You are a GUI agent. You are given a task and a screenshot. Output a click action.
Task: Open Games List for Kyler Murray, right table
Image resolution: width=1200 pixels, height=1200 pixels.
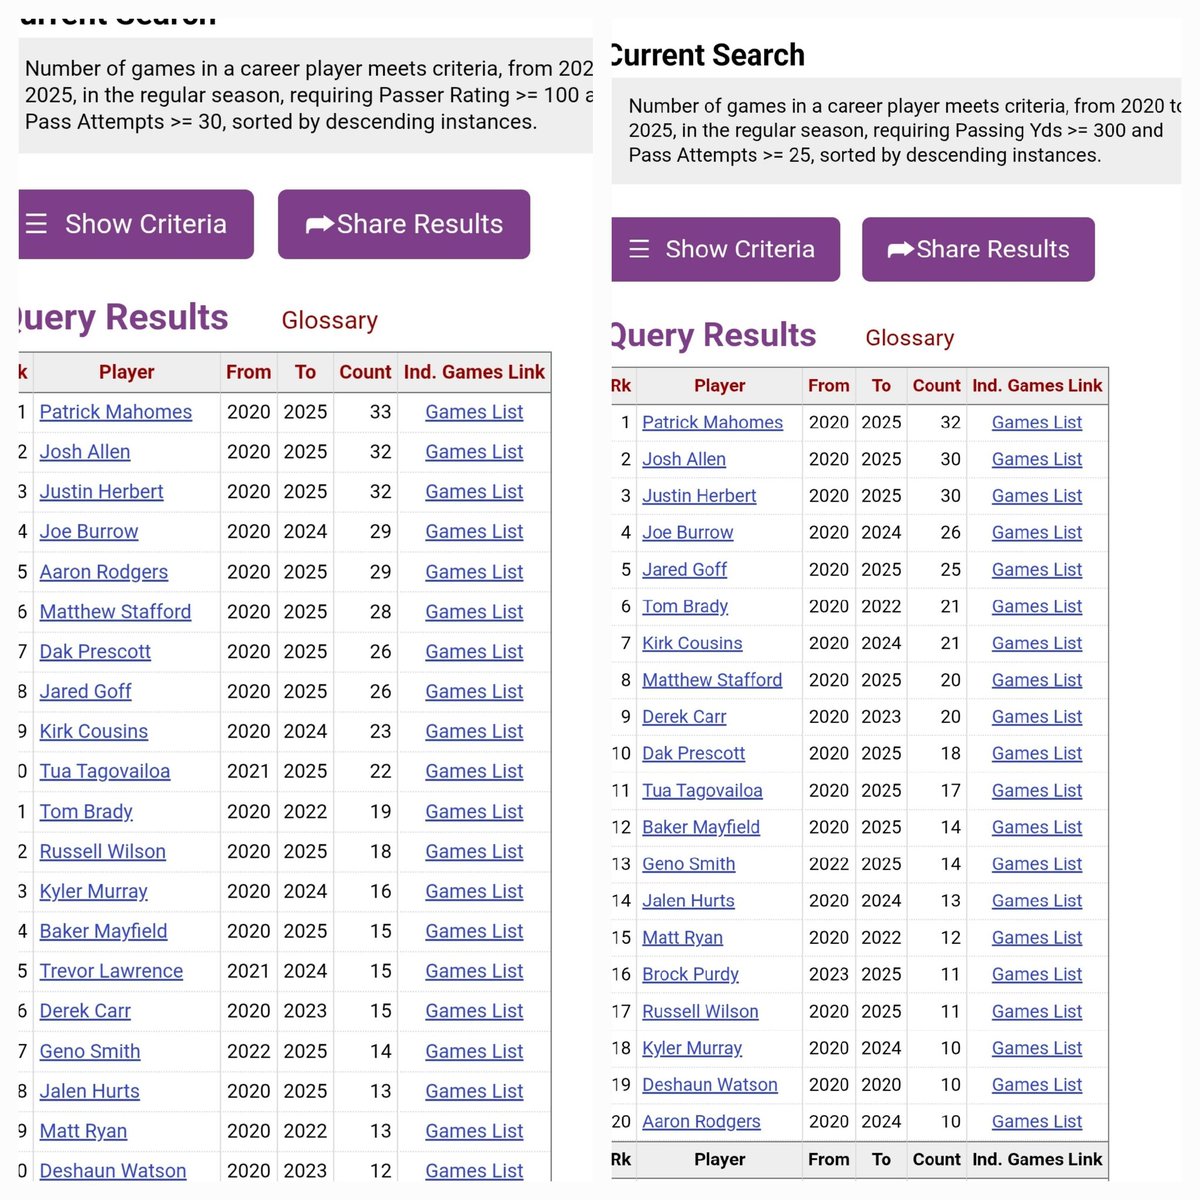point(1037,1048)
